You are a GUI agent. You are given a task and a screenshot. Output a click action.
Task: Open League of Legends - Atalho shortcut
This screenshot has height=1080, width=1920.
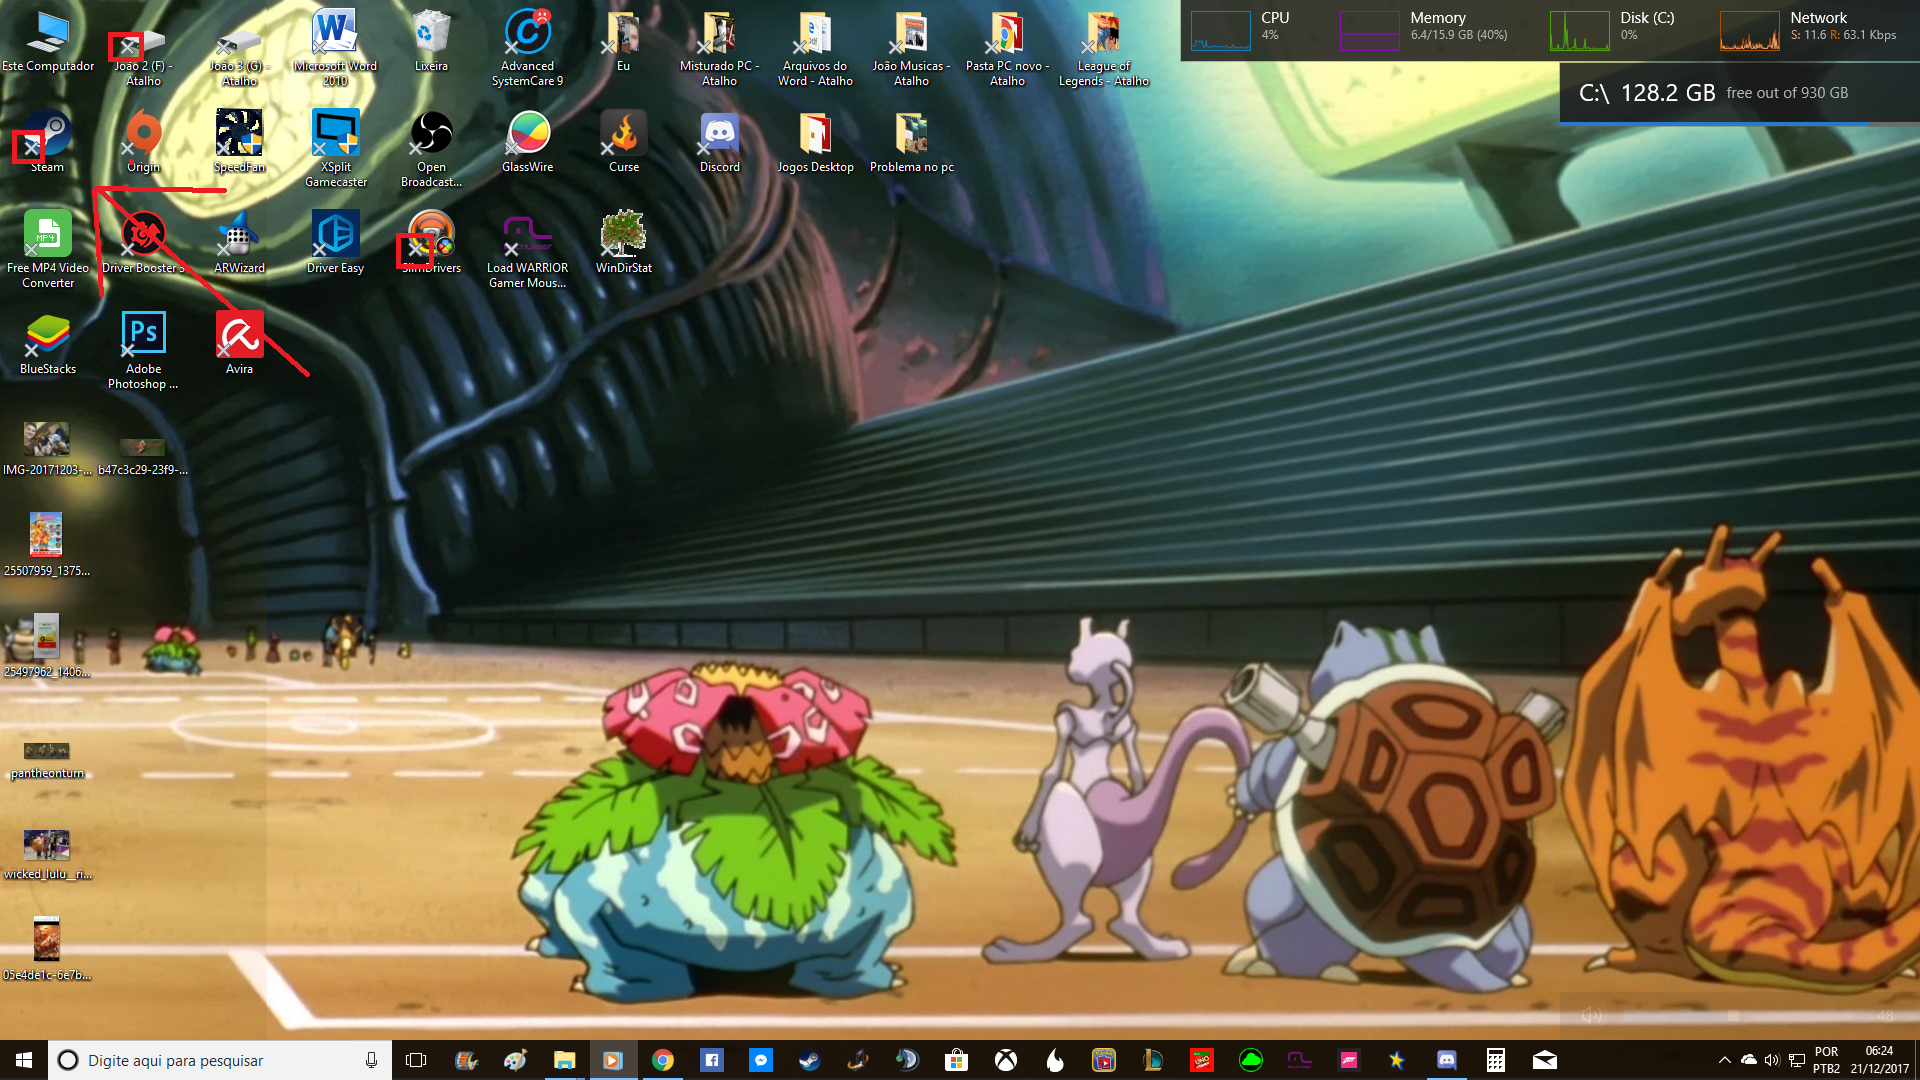(1103, 48)
